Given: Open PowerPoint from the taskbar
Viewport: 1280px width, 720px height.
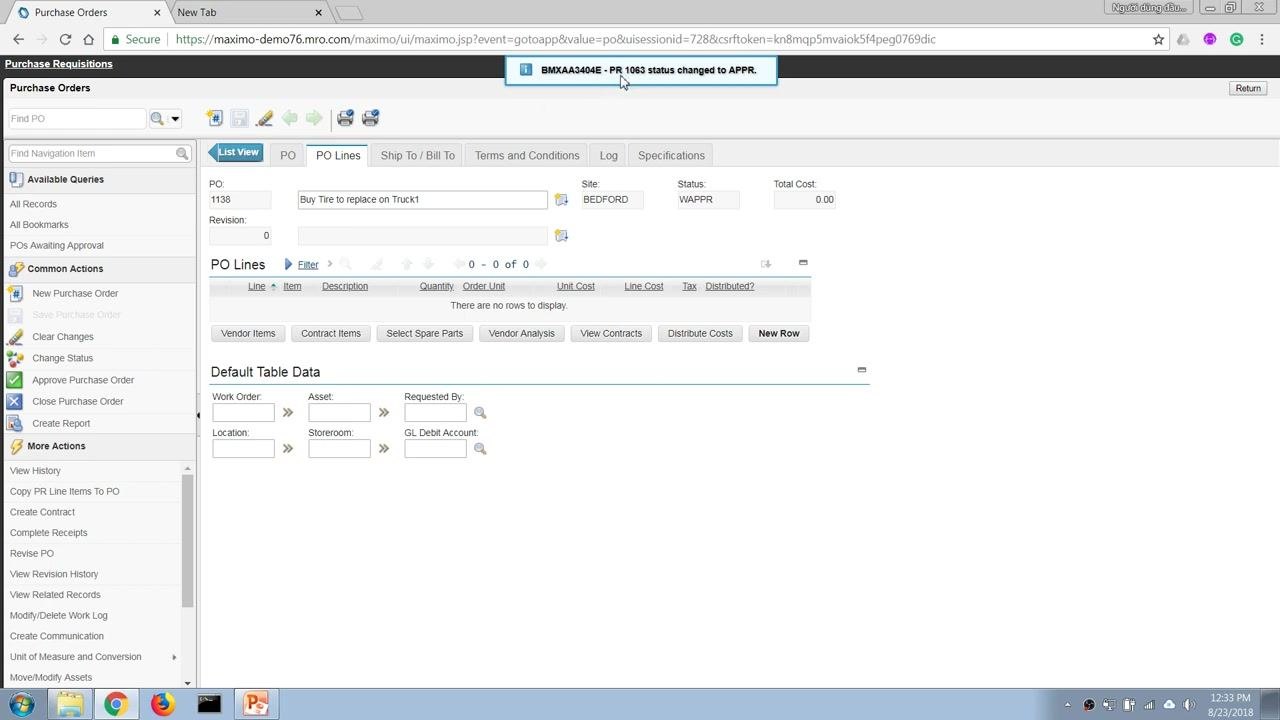Looking at the screenshot, I should (x=256, y=704).
